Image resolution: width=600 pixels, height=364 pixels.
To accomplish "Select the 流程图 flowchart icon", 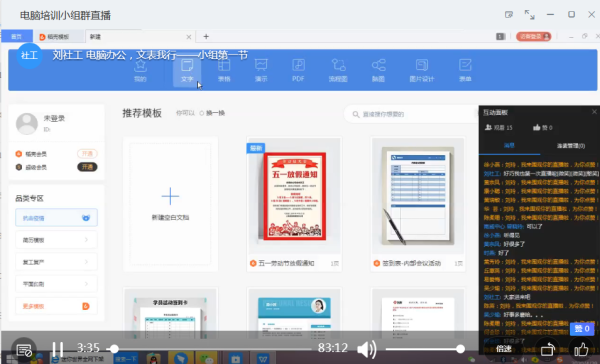I will 338,71.
